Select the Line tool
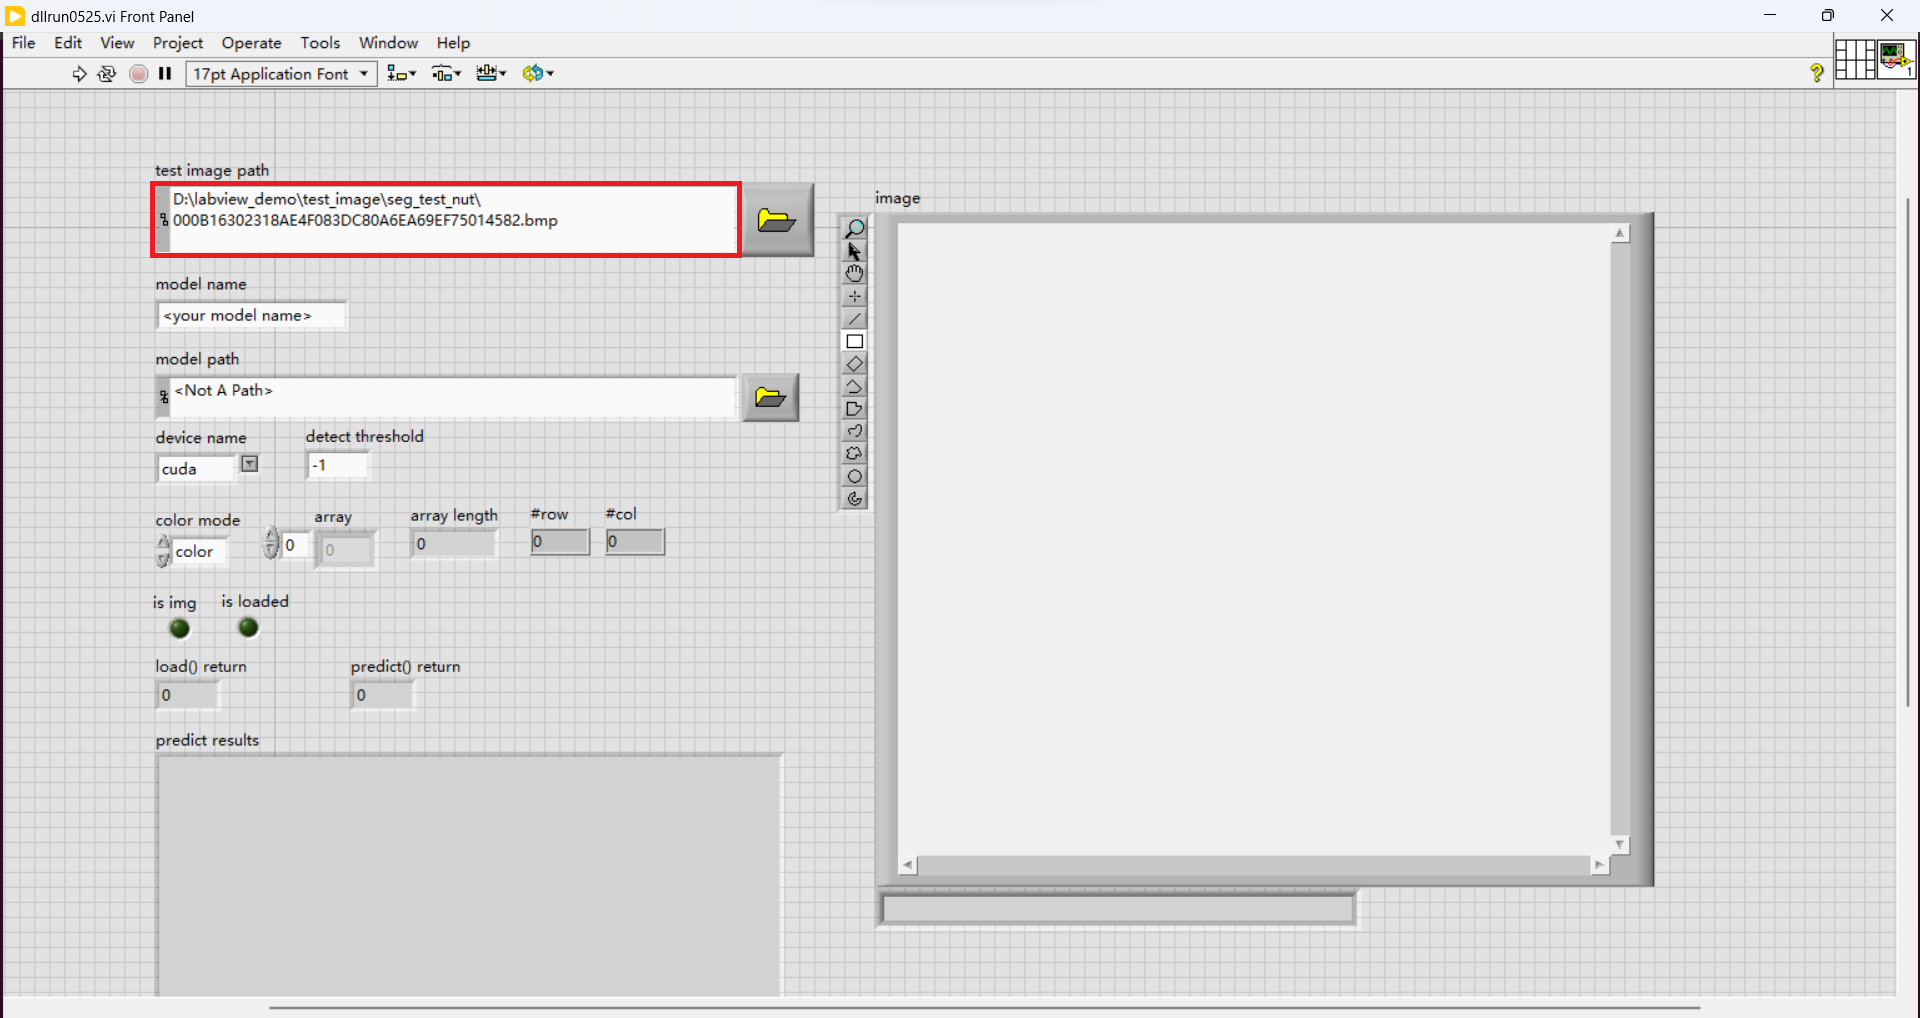 pyautogui.click(x=854, y=319)
